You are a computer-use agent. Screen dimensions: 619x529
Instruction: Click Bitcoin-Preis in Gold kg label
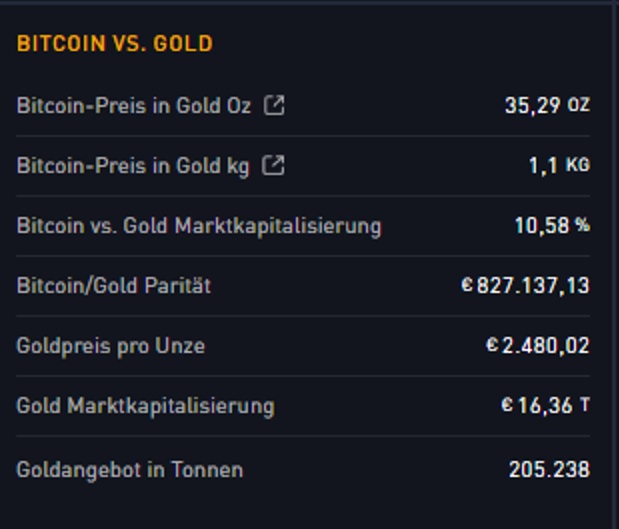point(133,165)
